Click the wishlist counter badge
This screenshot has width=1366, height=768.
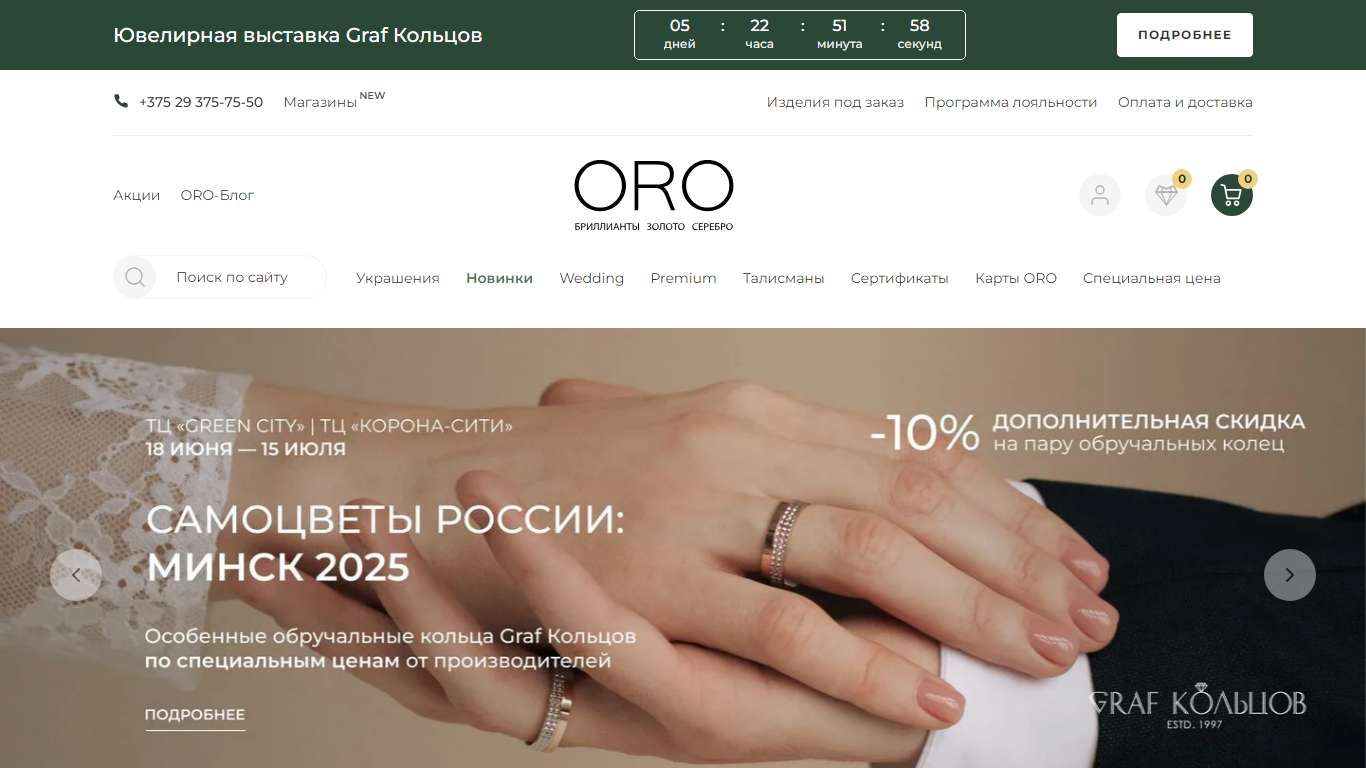[x=1182, y=179]
